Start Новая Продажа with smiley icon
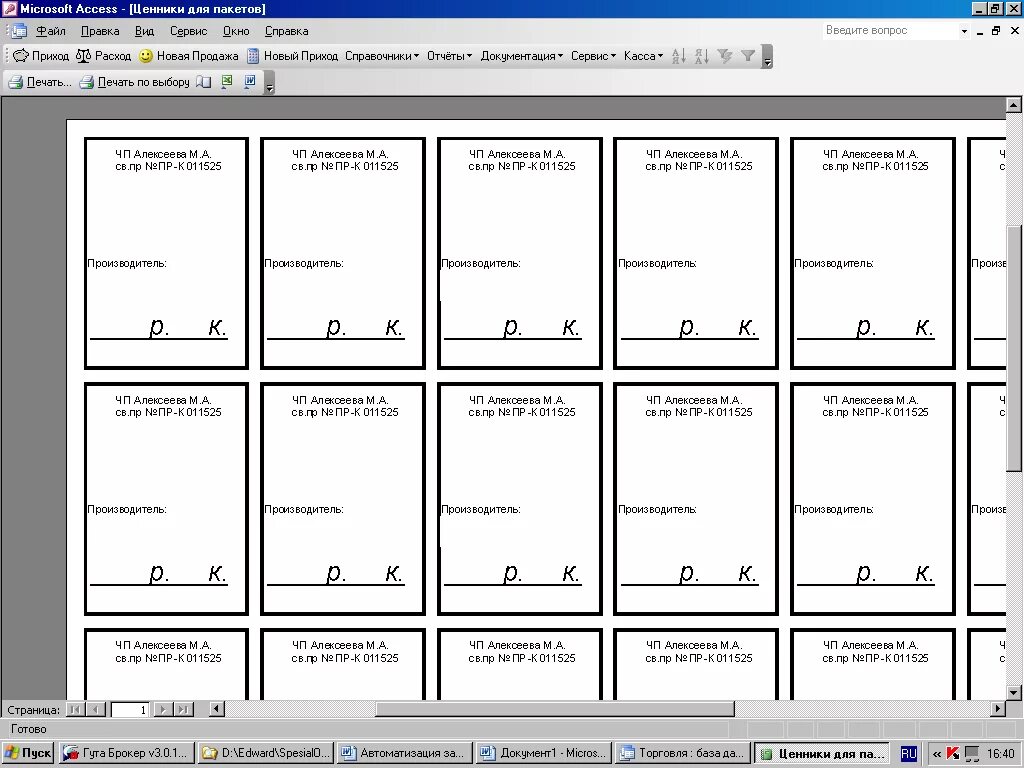This screenshot has width=1024, height=768. pos(189,56)
